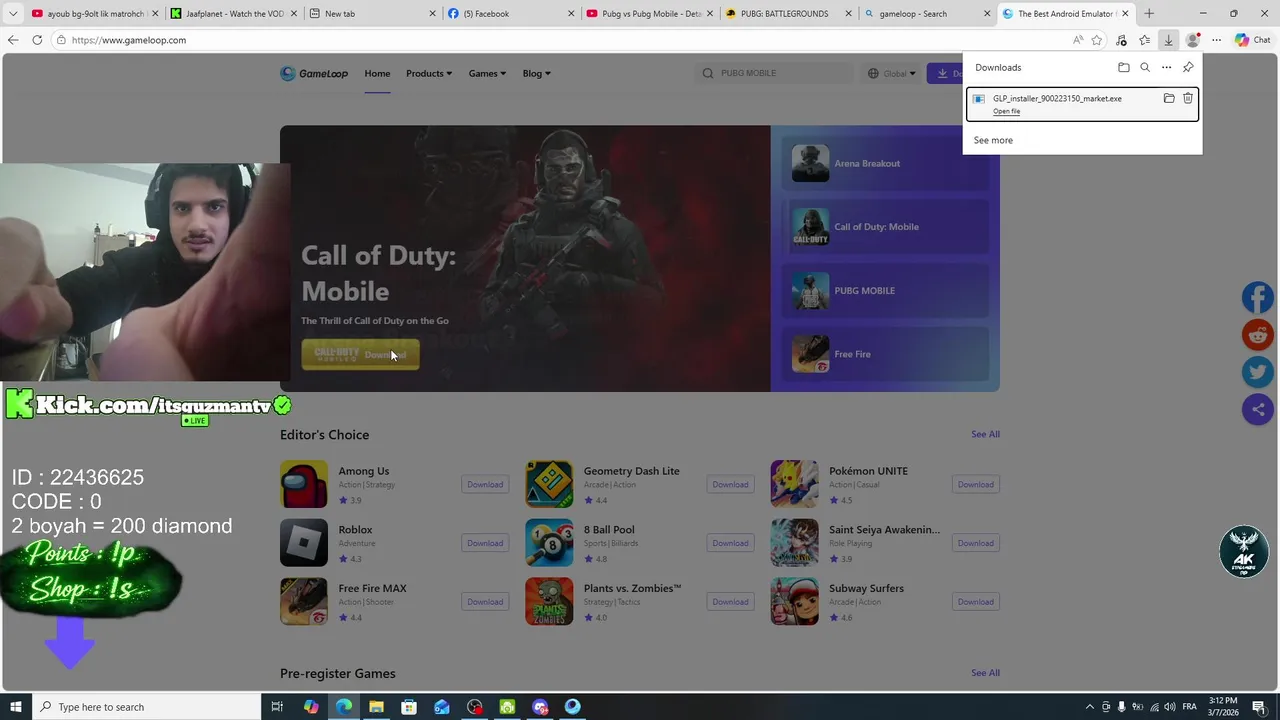Select PUBG MOBILE in banner list

[885, 291]
